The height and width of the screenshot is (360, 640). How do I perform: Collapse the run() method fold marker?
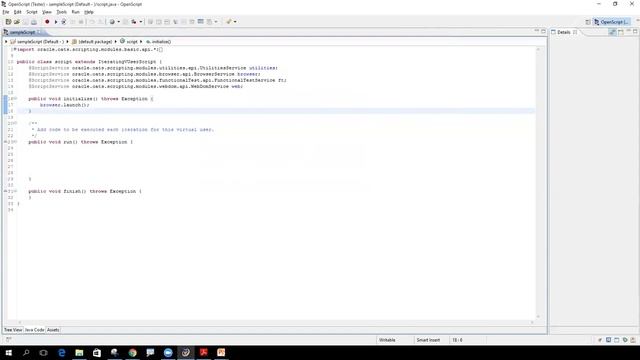pos(16,142)
